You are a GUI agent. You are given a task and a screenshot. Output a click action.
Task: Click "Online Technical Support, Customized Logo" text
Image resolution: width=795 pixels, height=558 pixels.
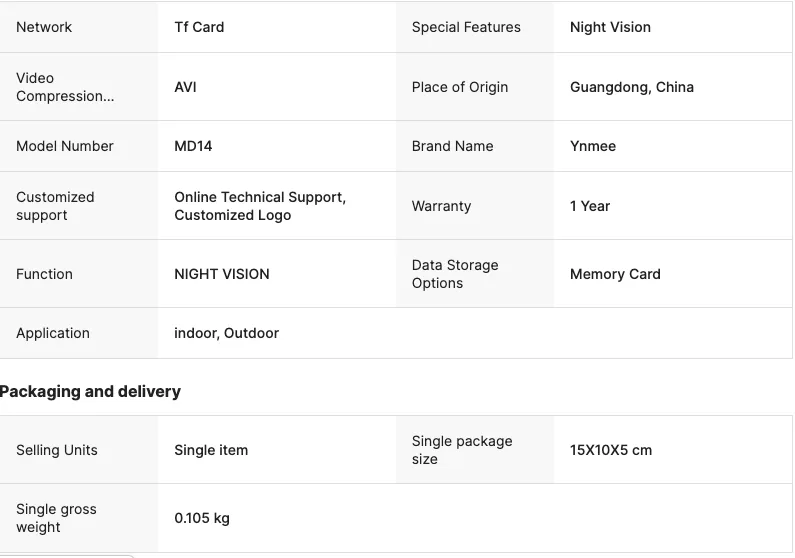(x=260, y=206)
